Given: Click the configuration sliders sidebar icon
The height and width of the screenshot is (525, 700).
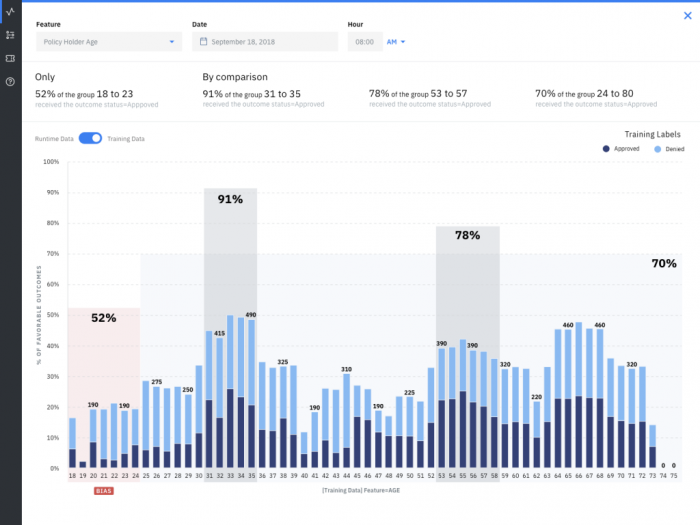Looking at the screenshot, I should click(x=10, y=35).
